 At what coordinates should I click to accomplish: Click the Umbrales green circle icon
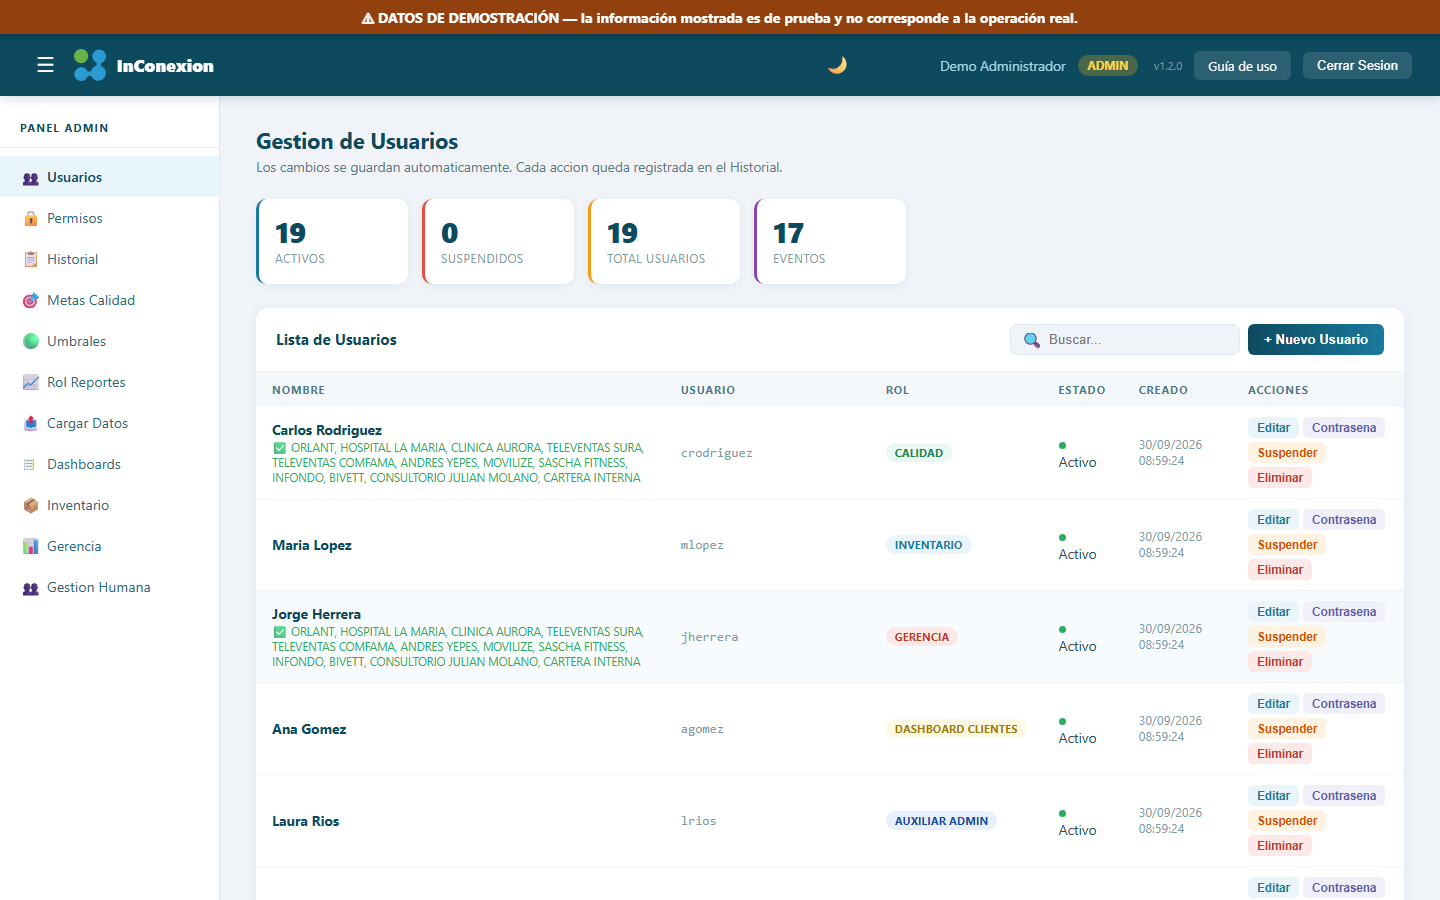[31, 342]
